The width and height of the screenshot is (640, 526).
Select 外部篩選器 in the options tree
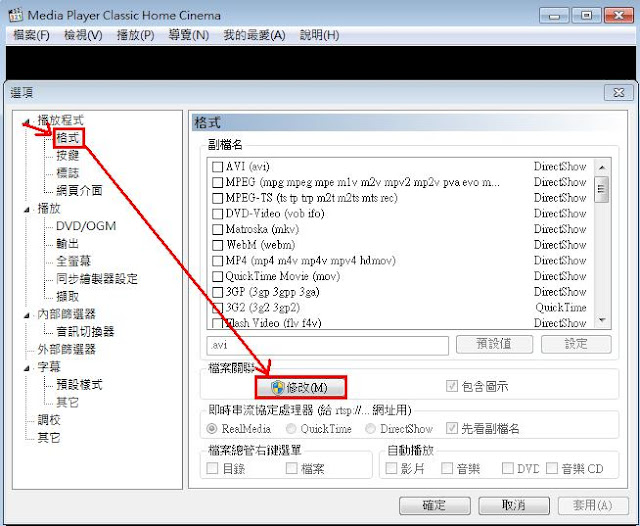67,349
